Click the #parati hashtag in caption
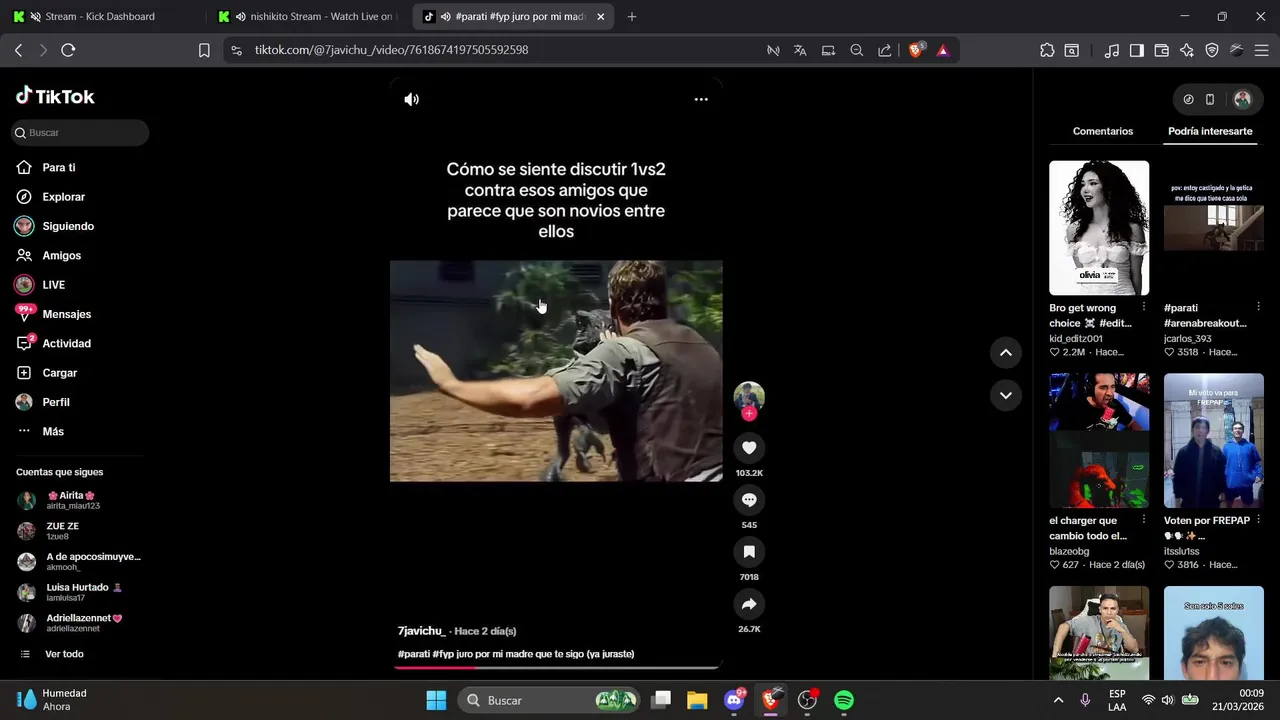1280x720 pixels. point(414,654)
